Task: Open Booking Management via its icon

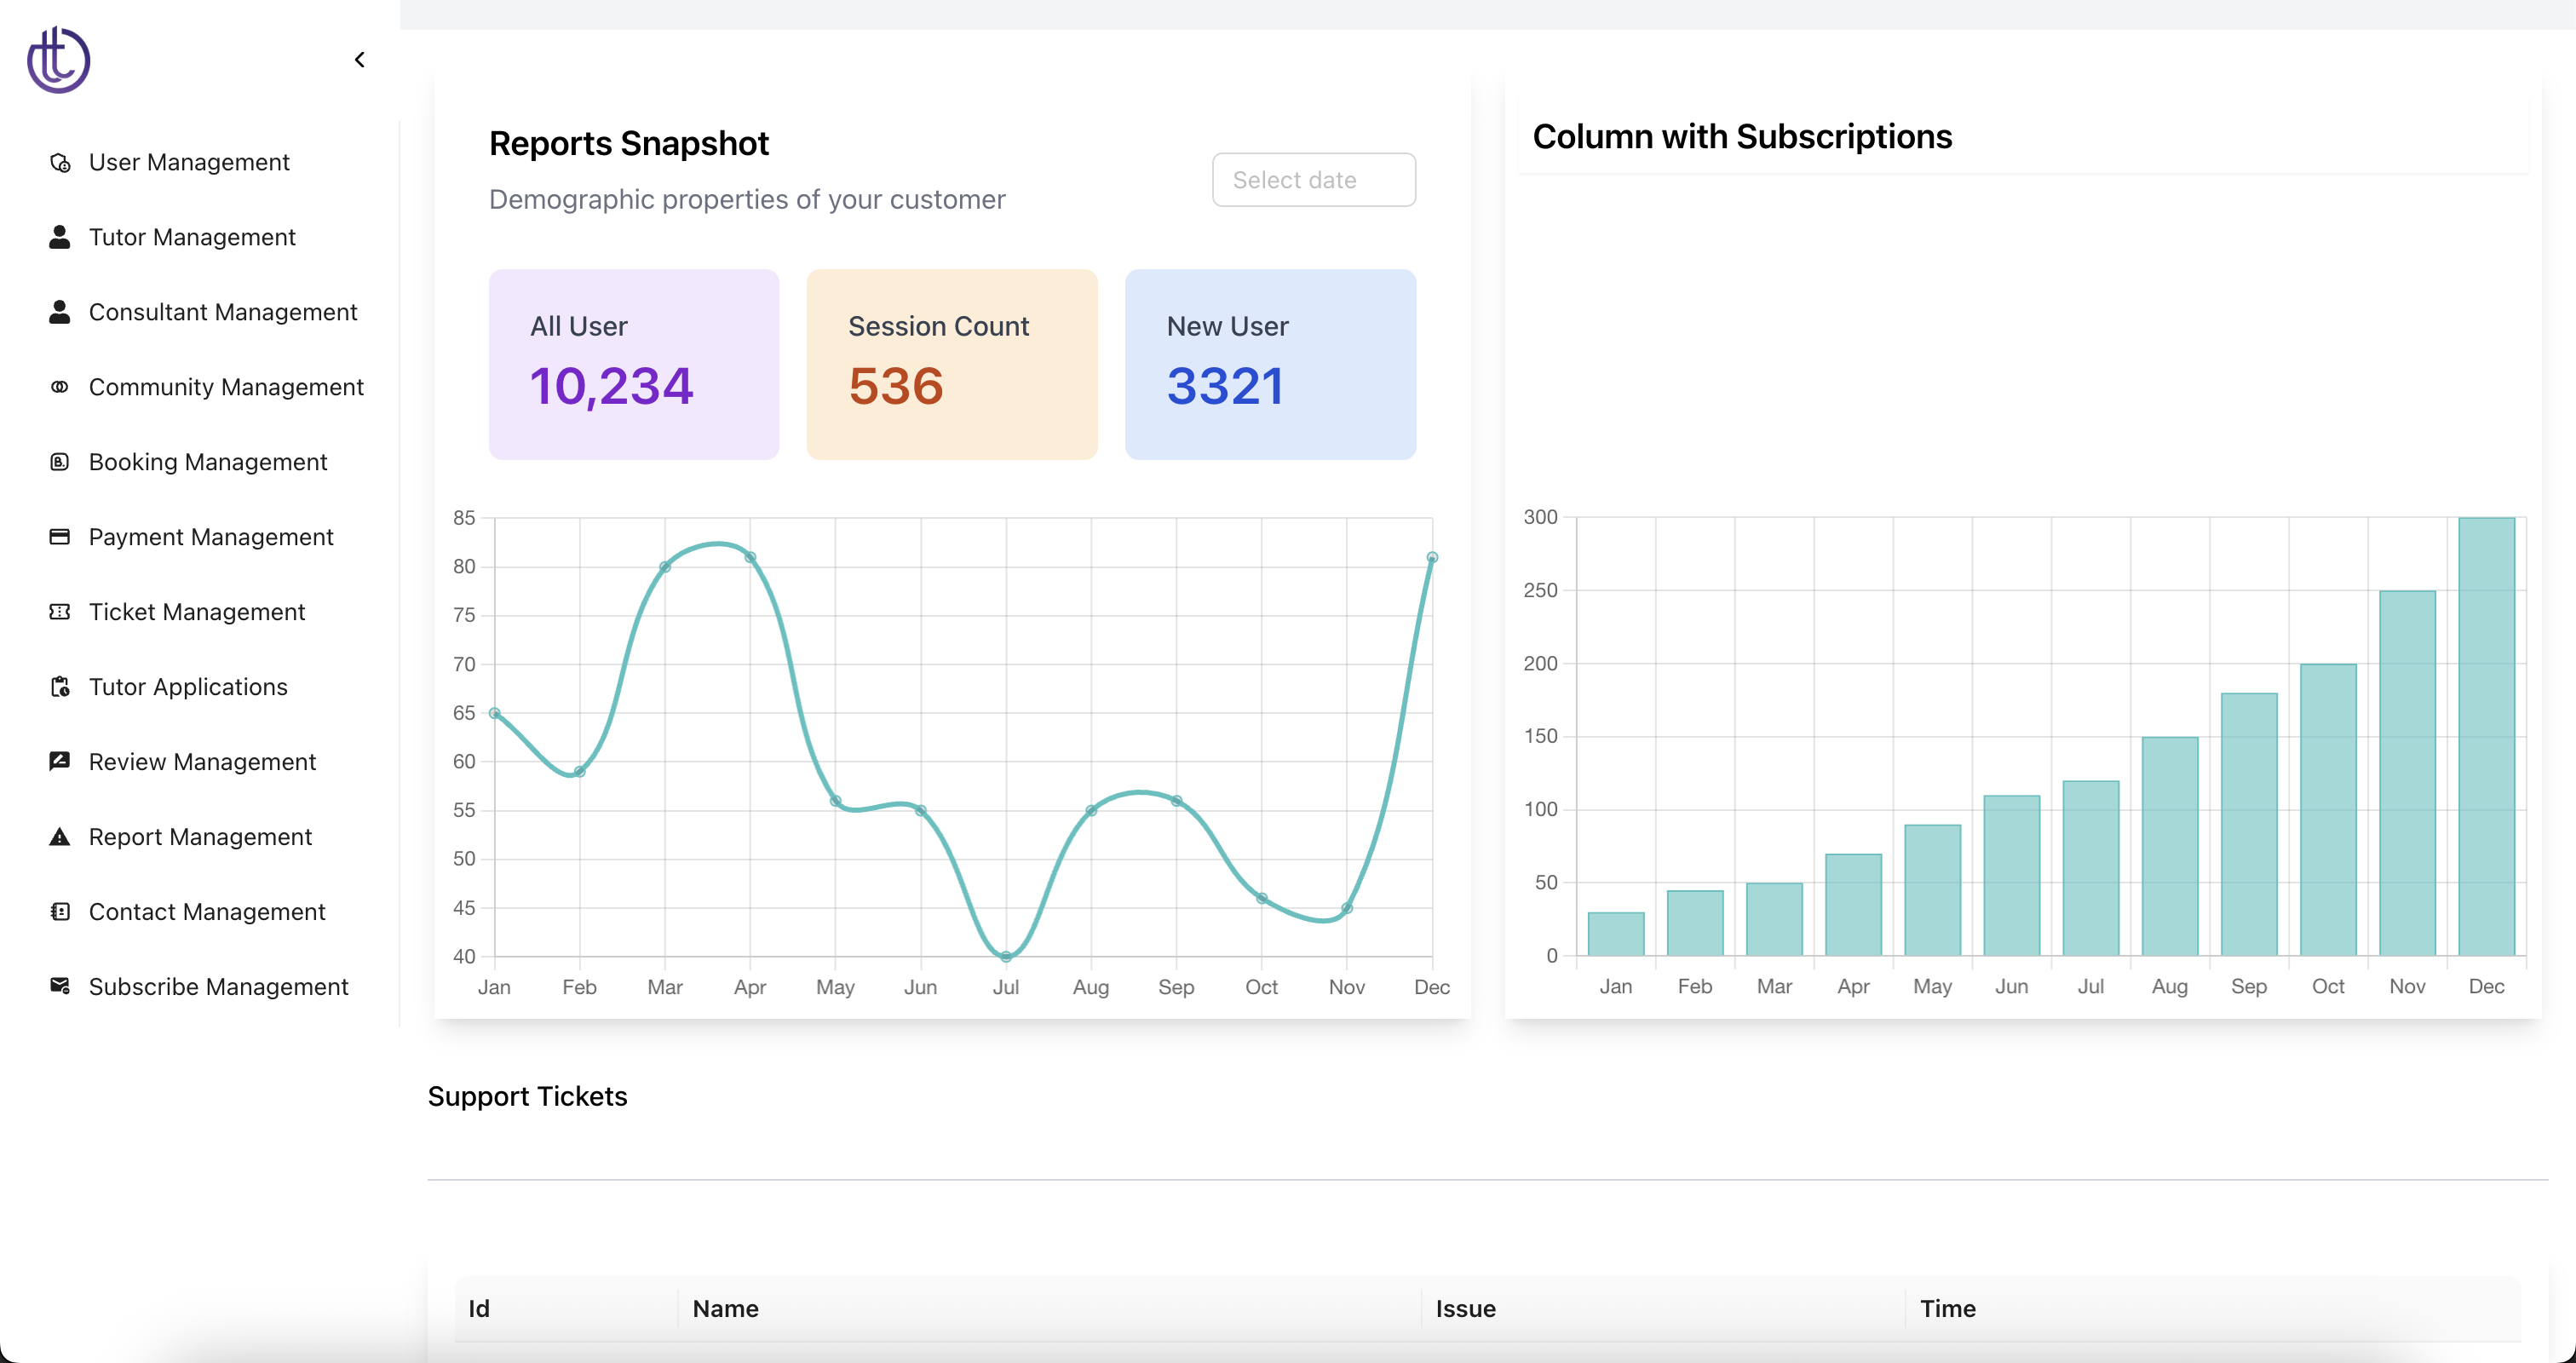Action: point(60,461)
